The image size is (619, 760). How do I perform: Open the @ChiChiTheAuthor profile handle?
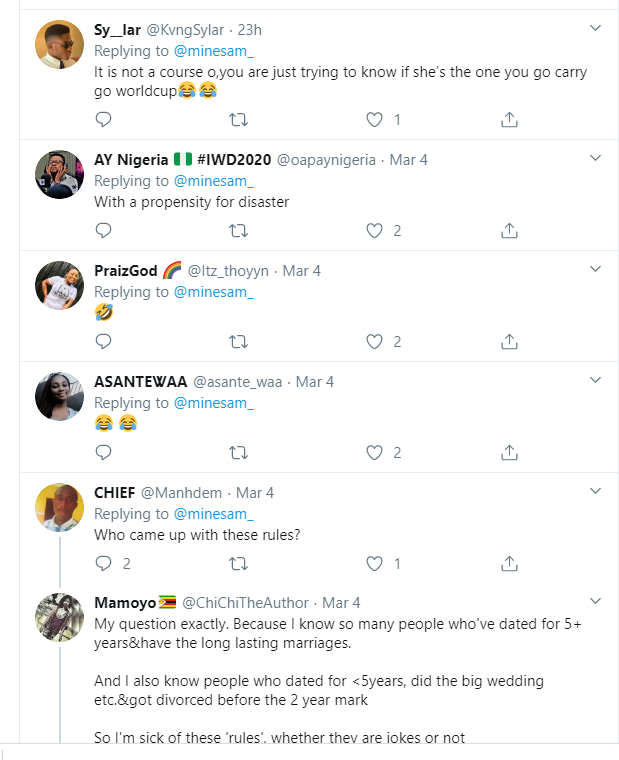[x=248, y=603]
